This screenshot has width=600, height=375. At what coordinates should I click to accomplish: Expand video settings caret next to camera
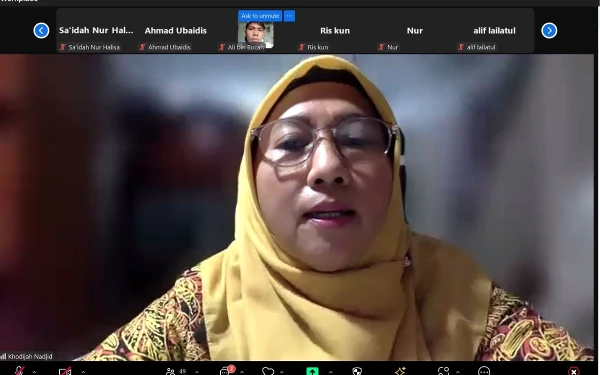(x=83, y=372)
